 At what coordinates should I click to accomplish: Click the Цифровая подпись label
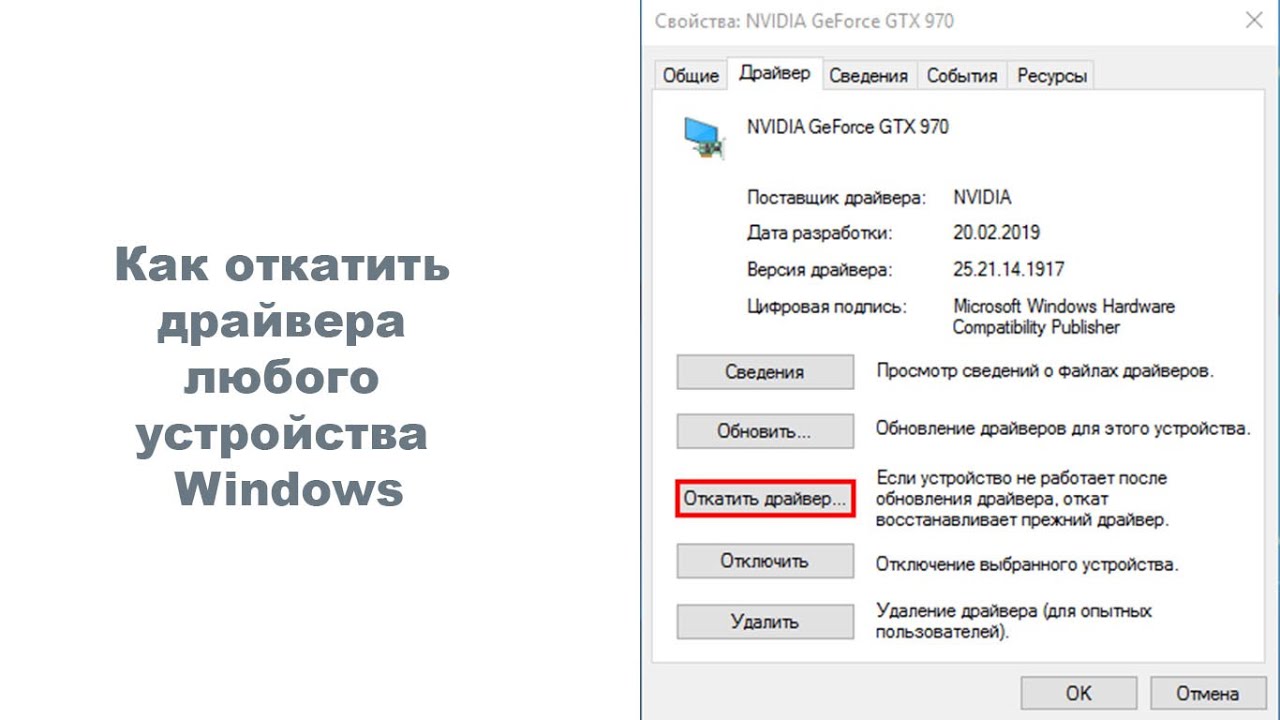click(x=827, y=307)
